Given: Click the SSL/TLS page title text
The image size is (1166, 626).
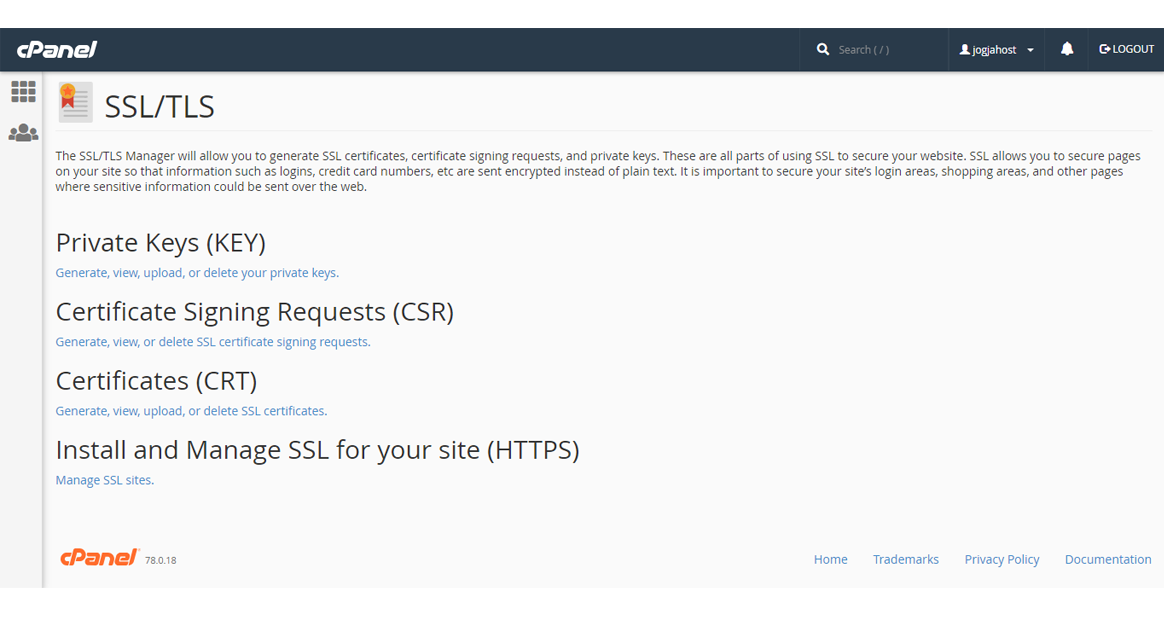Looking at the screenshot, I should [159, 107].
